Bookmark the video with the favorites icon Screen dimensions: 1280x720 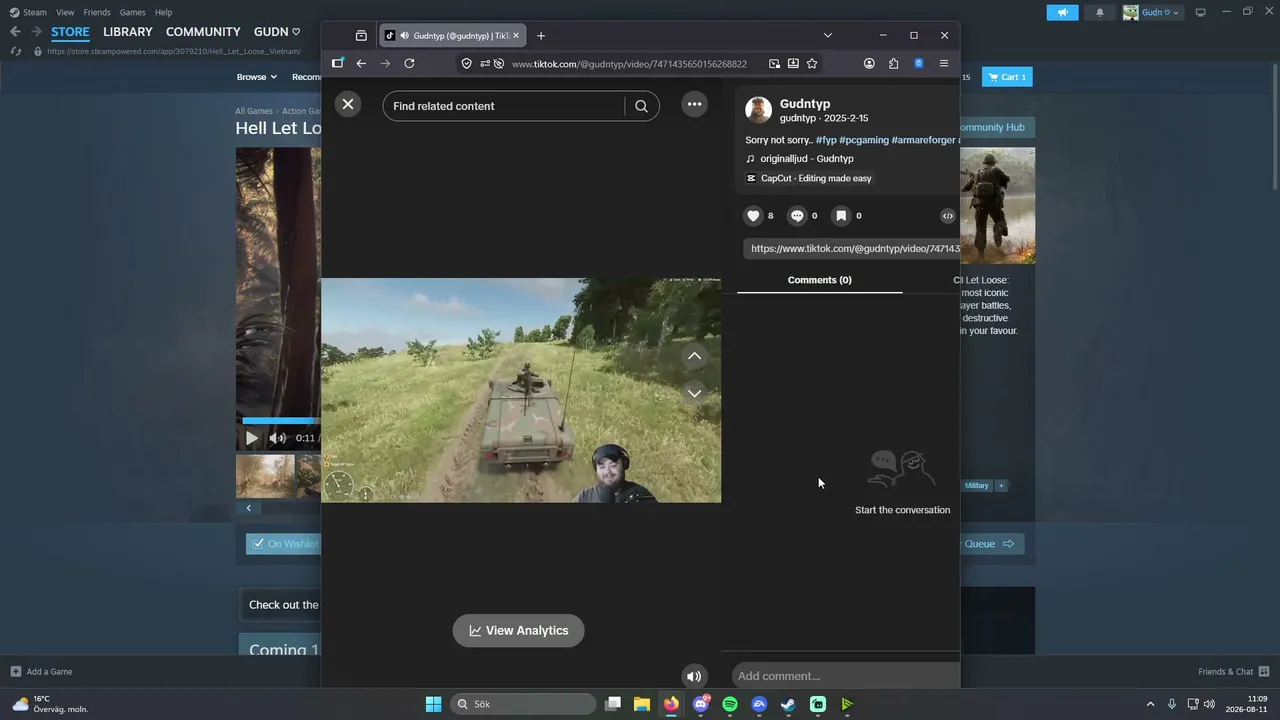pyautogui.click(x=841, y=216)
